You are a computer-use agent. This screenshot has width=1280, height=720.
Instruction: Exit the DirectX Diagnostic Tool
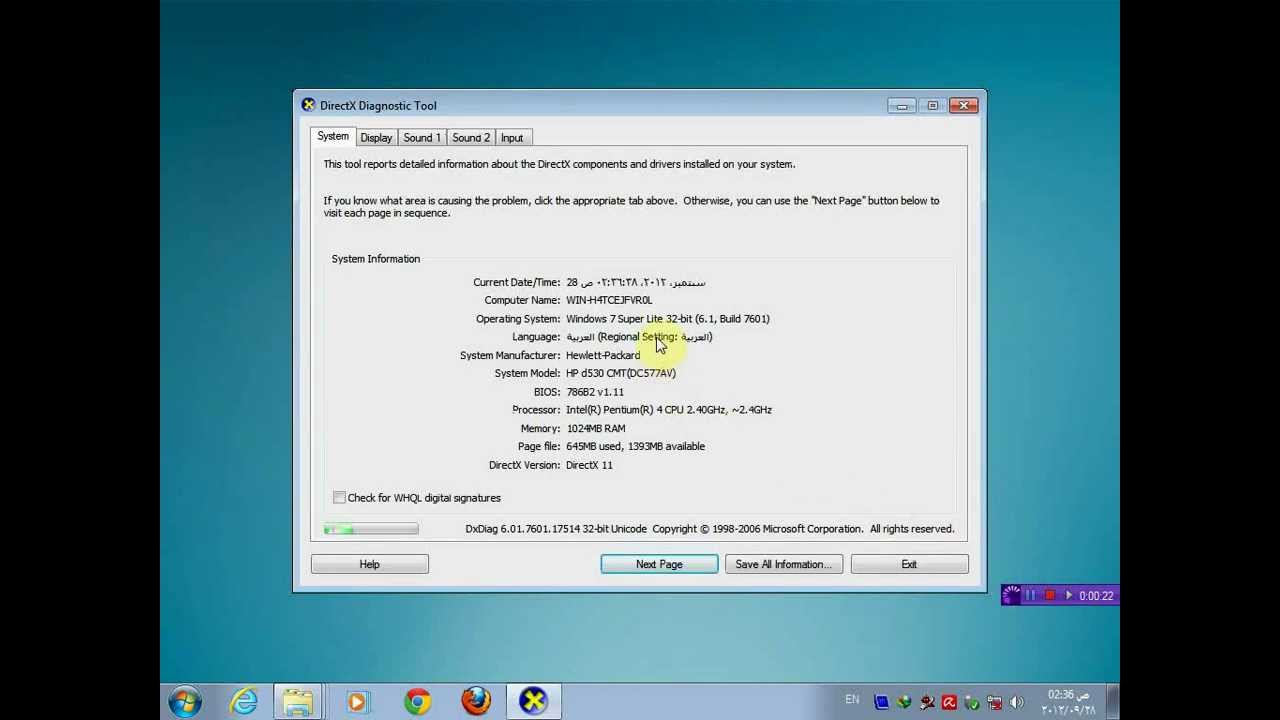click(909, 564)
